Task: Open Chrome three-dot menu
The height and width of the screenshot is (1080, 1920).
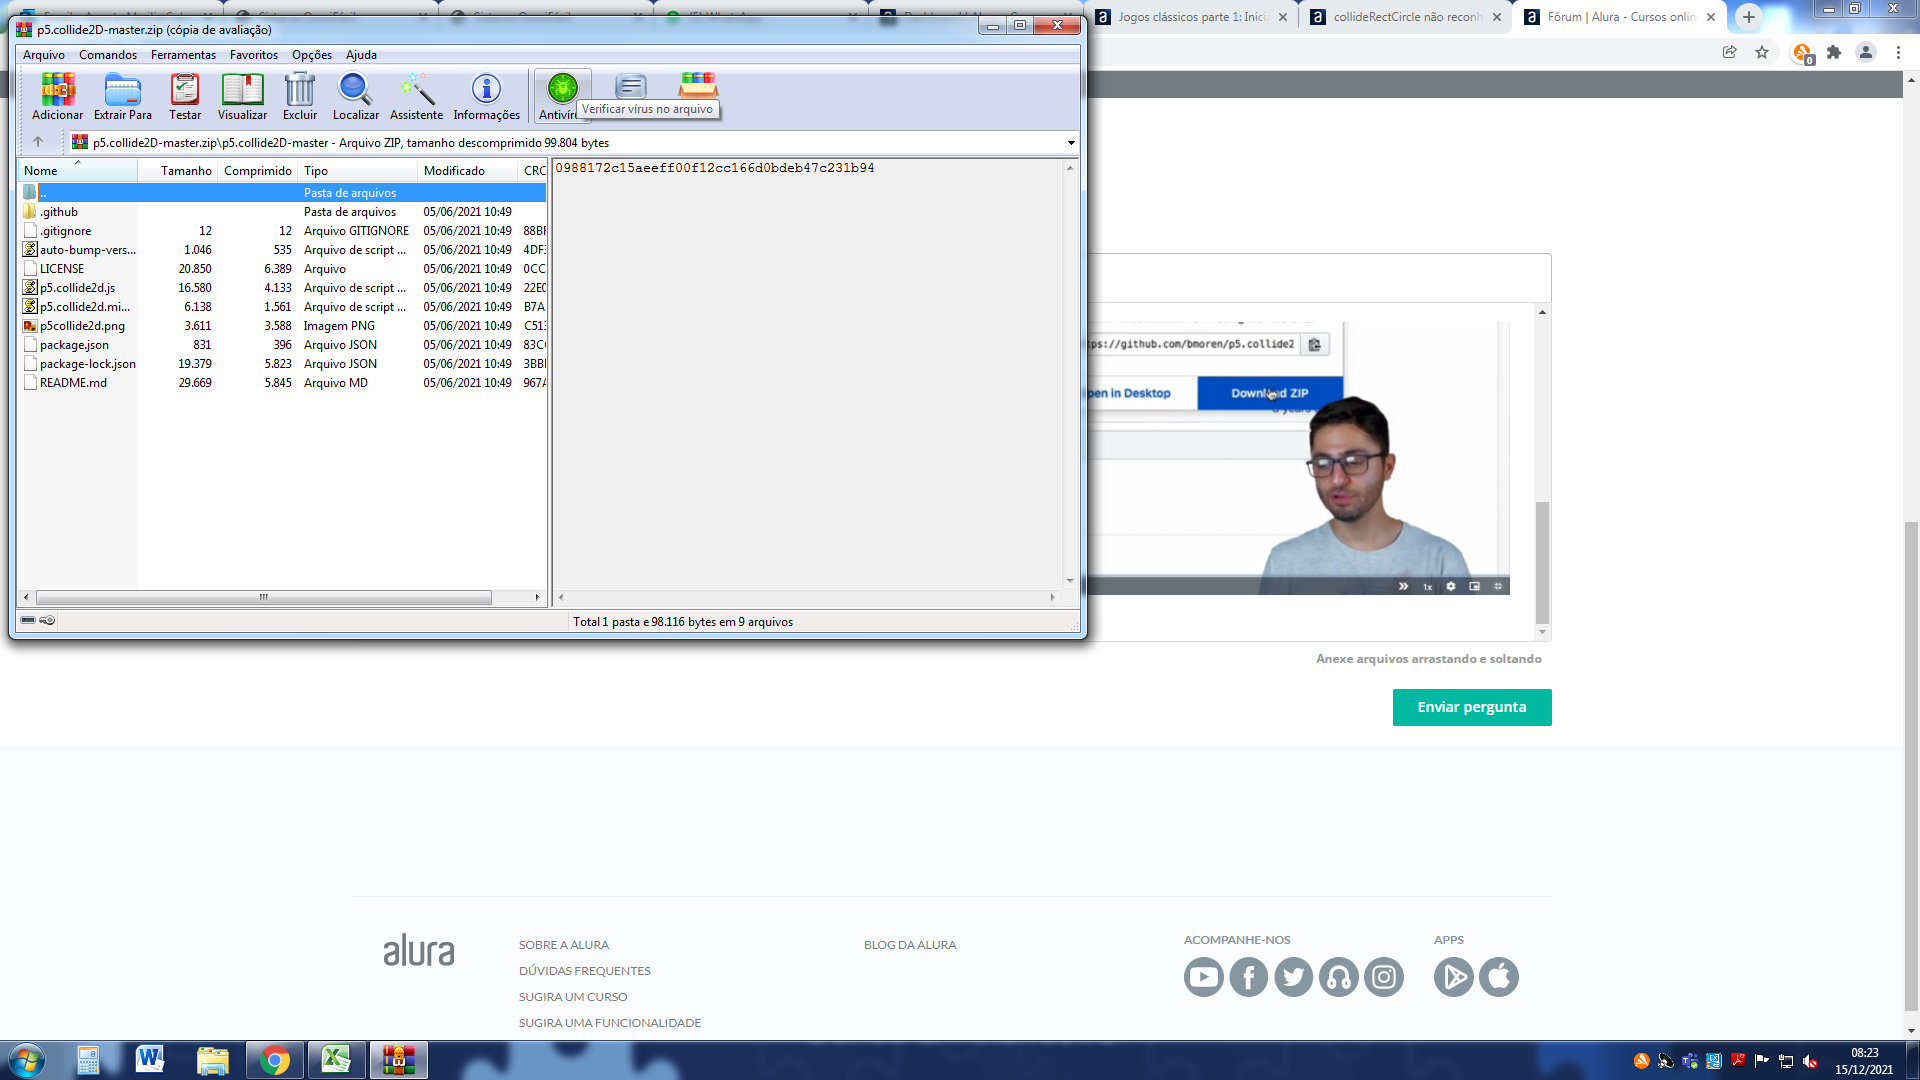Action: pyautogui.click(x=1898, y=52)
